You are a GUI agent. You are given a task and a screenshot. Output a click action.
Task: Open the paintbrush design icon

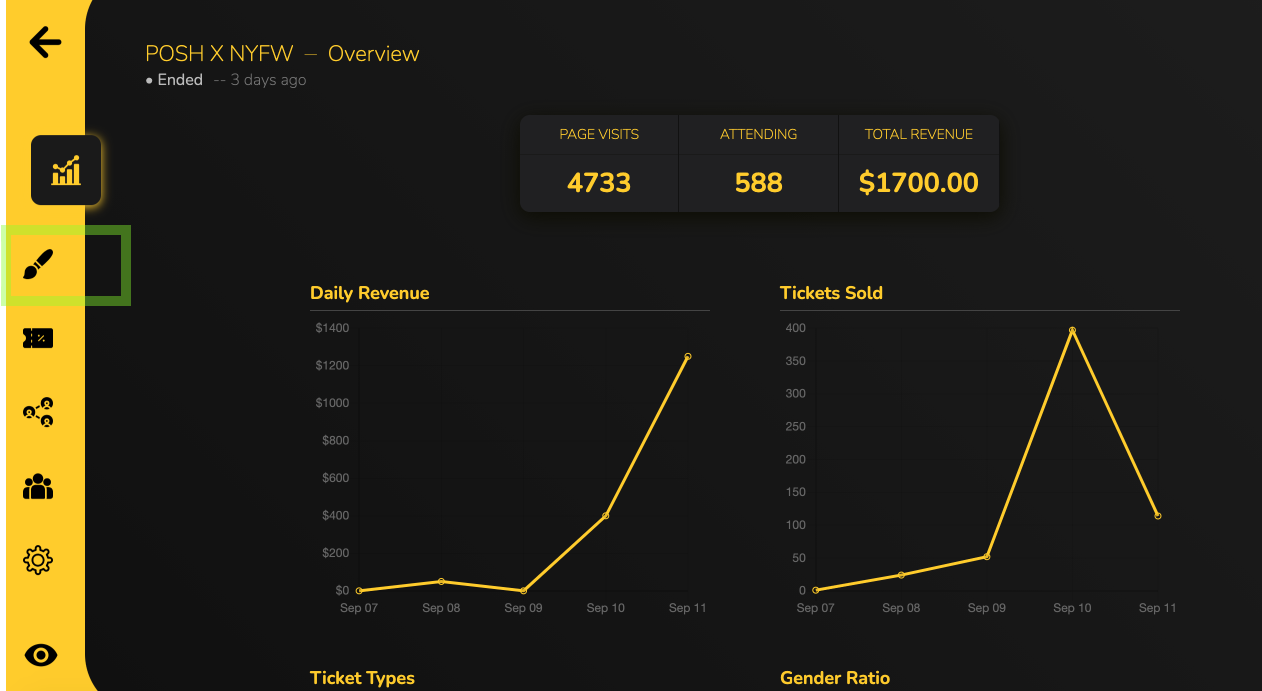coord(38,265)
